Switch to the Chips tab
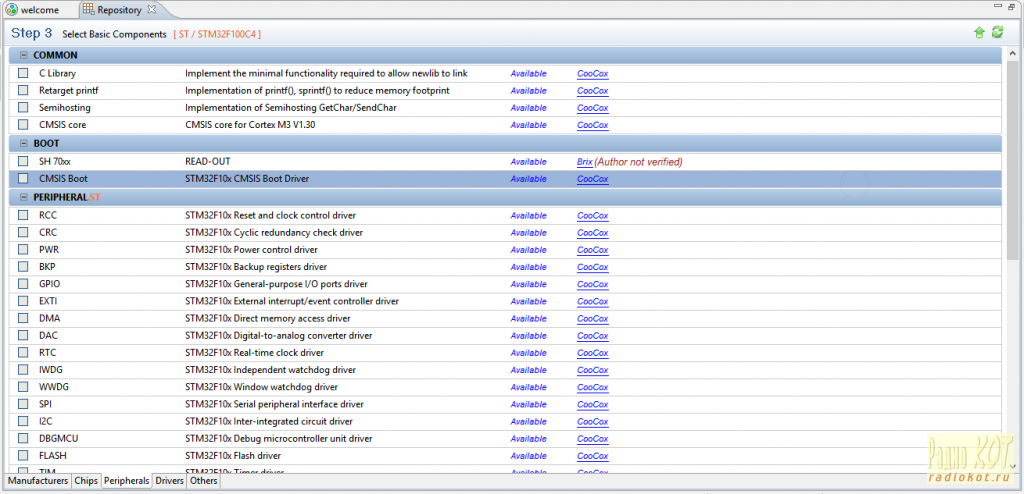Image resolution: width=1024 pixels, height=494 pixels. coord(86,481)
